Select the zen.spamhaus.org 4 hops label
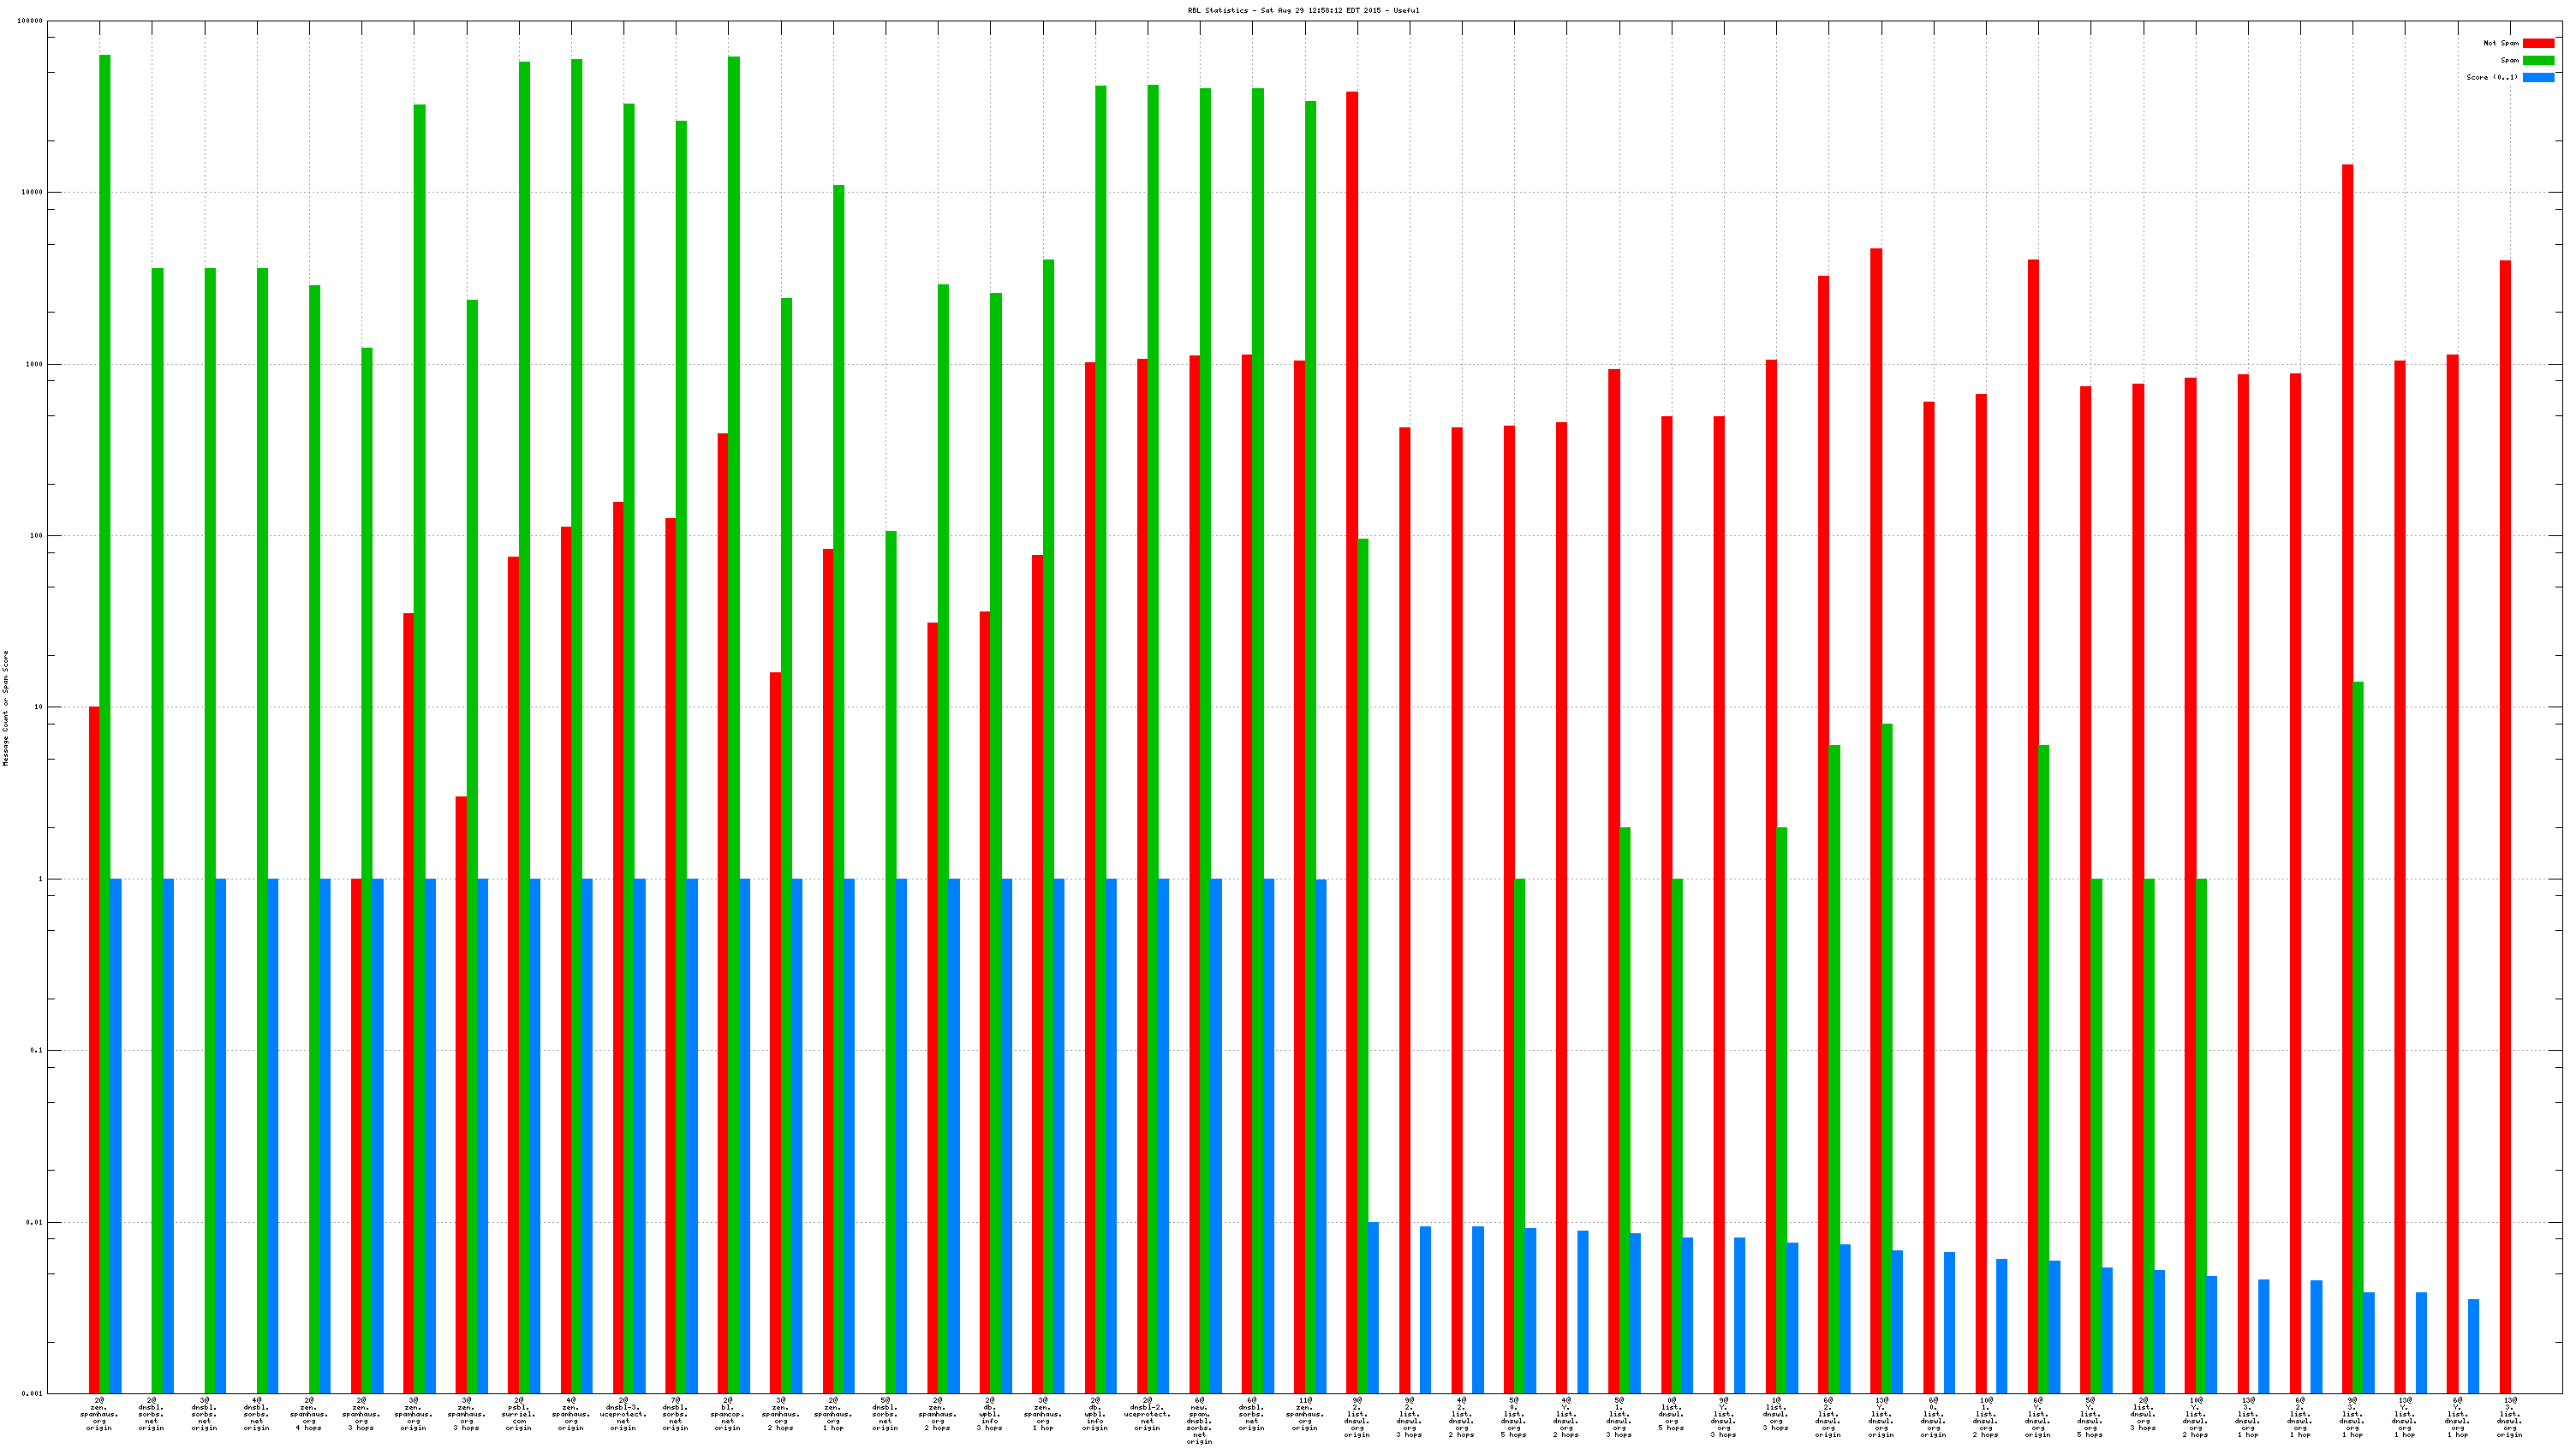This screenshot has height=1449, width=2576. click(x=309, y=1414)
